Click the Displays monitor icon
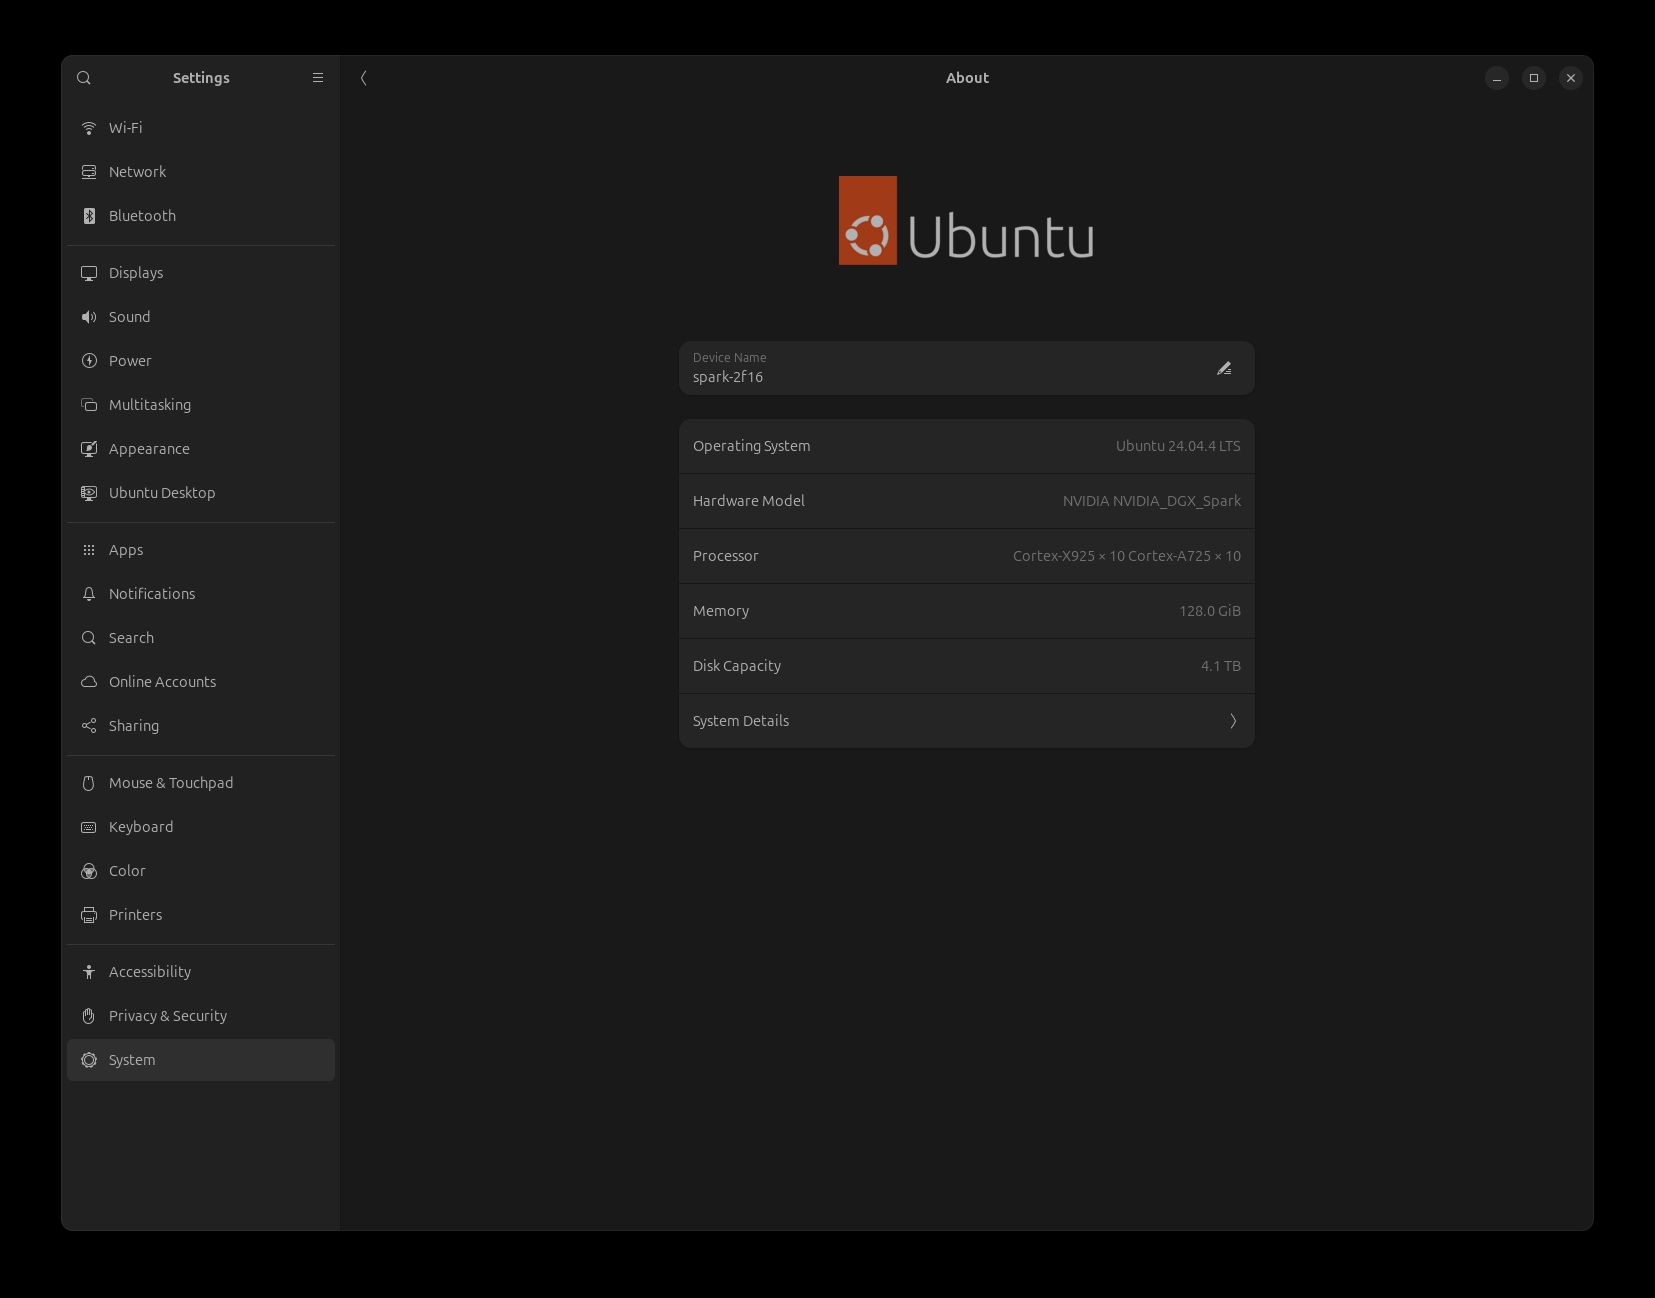This screenshot has height=1298, width=1655. point(89,273)
